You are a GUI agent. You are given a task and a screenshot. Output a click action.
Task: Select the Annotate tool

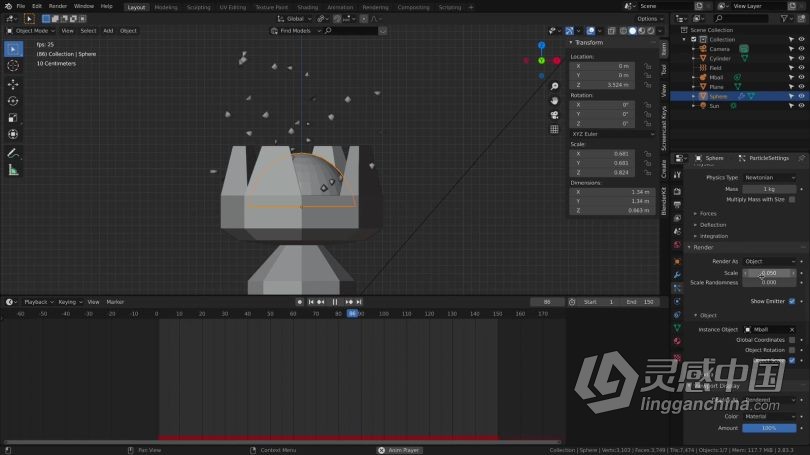13,153
